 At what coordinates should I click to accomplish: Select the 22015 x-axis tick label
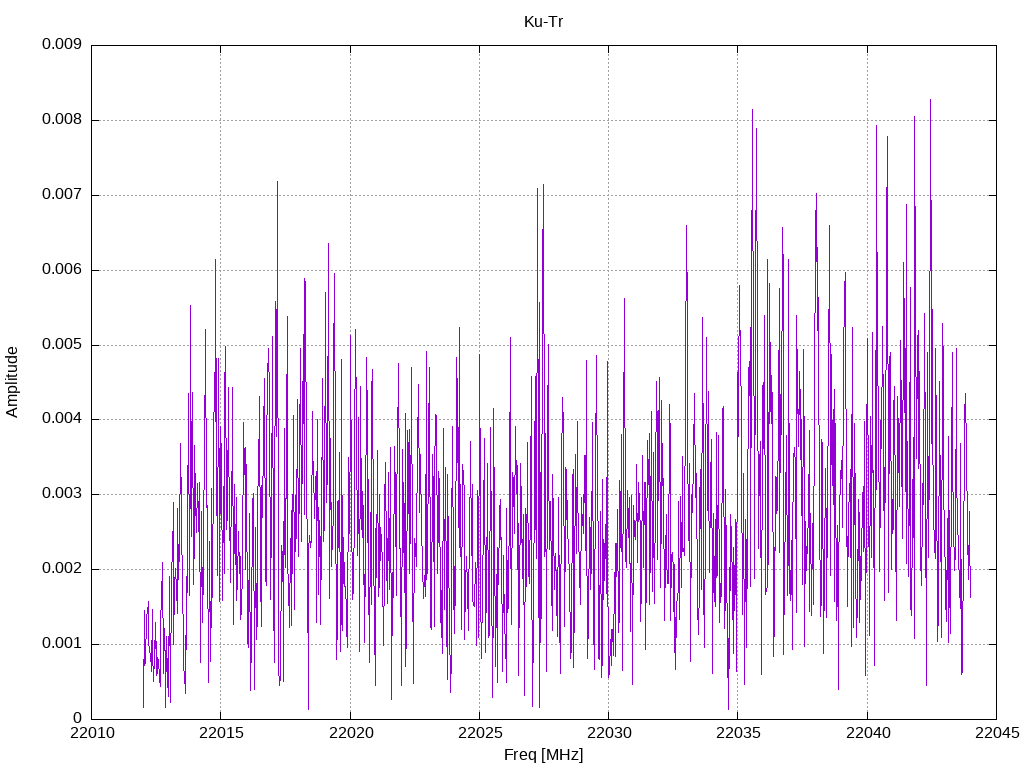pos(221,733)
